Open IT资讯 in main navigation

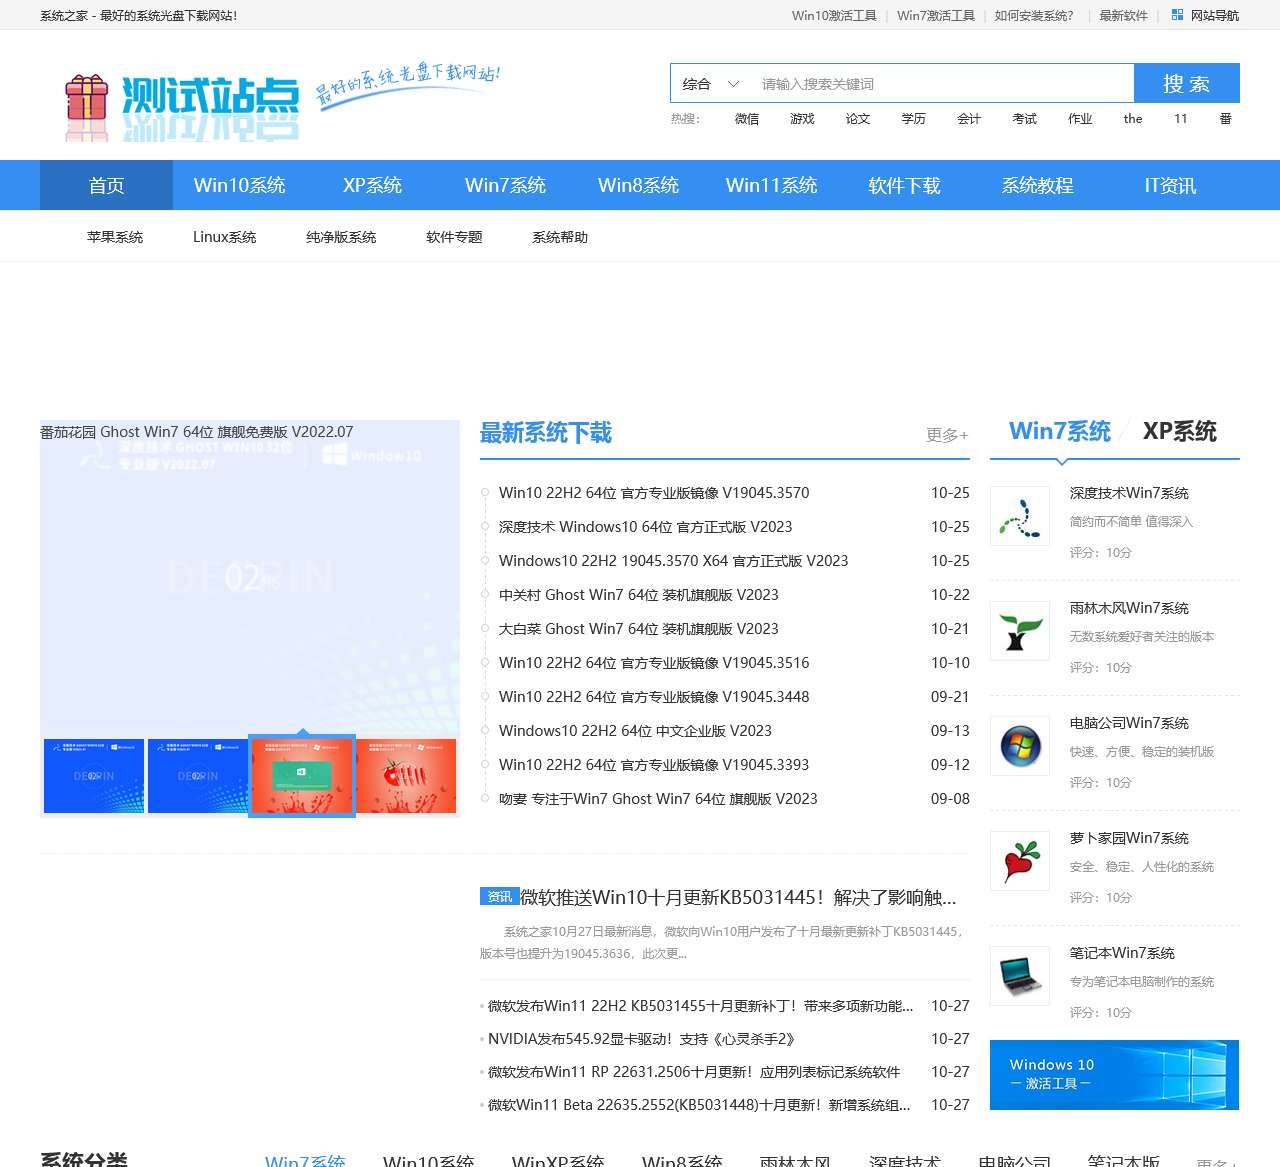pyautogui.click(x=1170, y=185)
